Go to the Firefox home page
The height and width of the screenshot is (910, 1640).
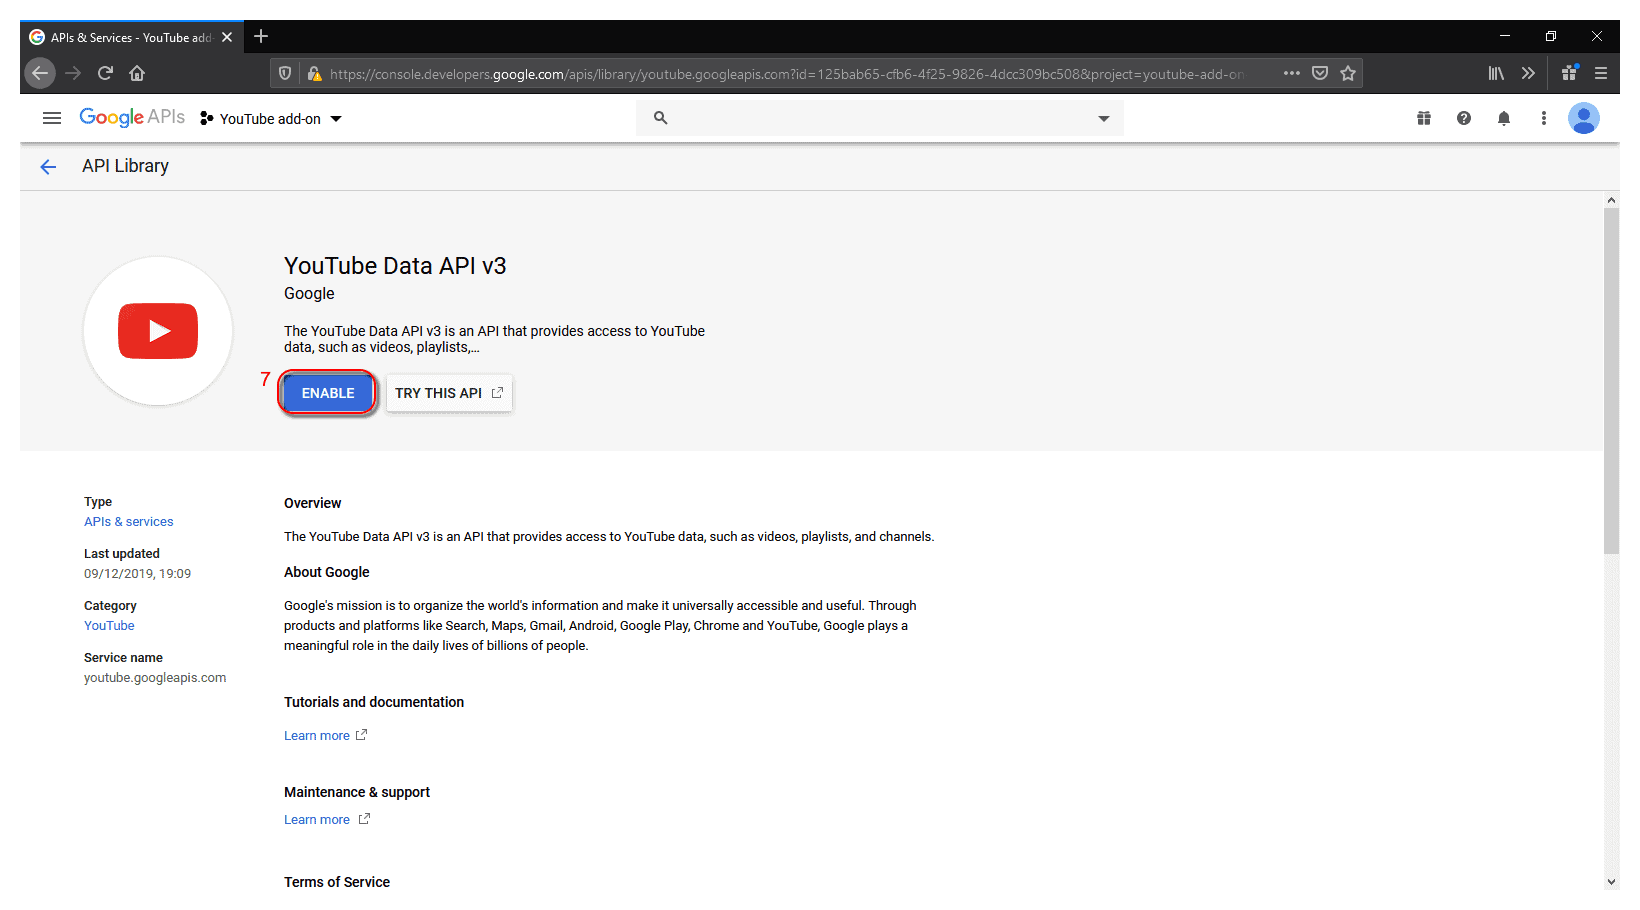coord(137,73)
